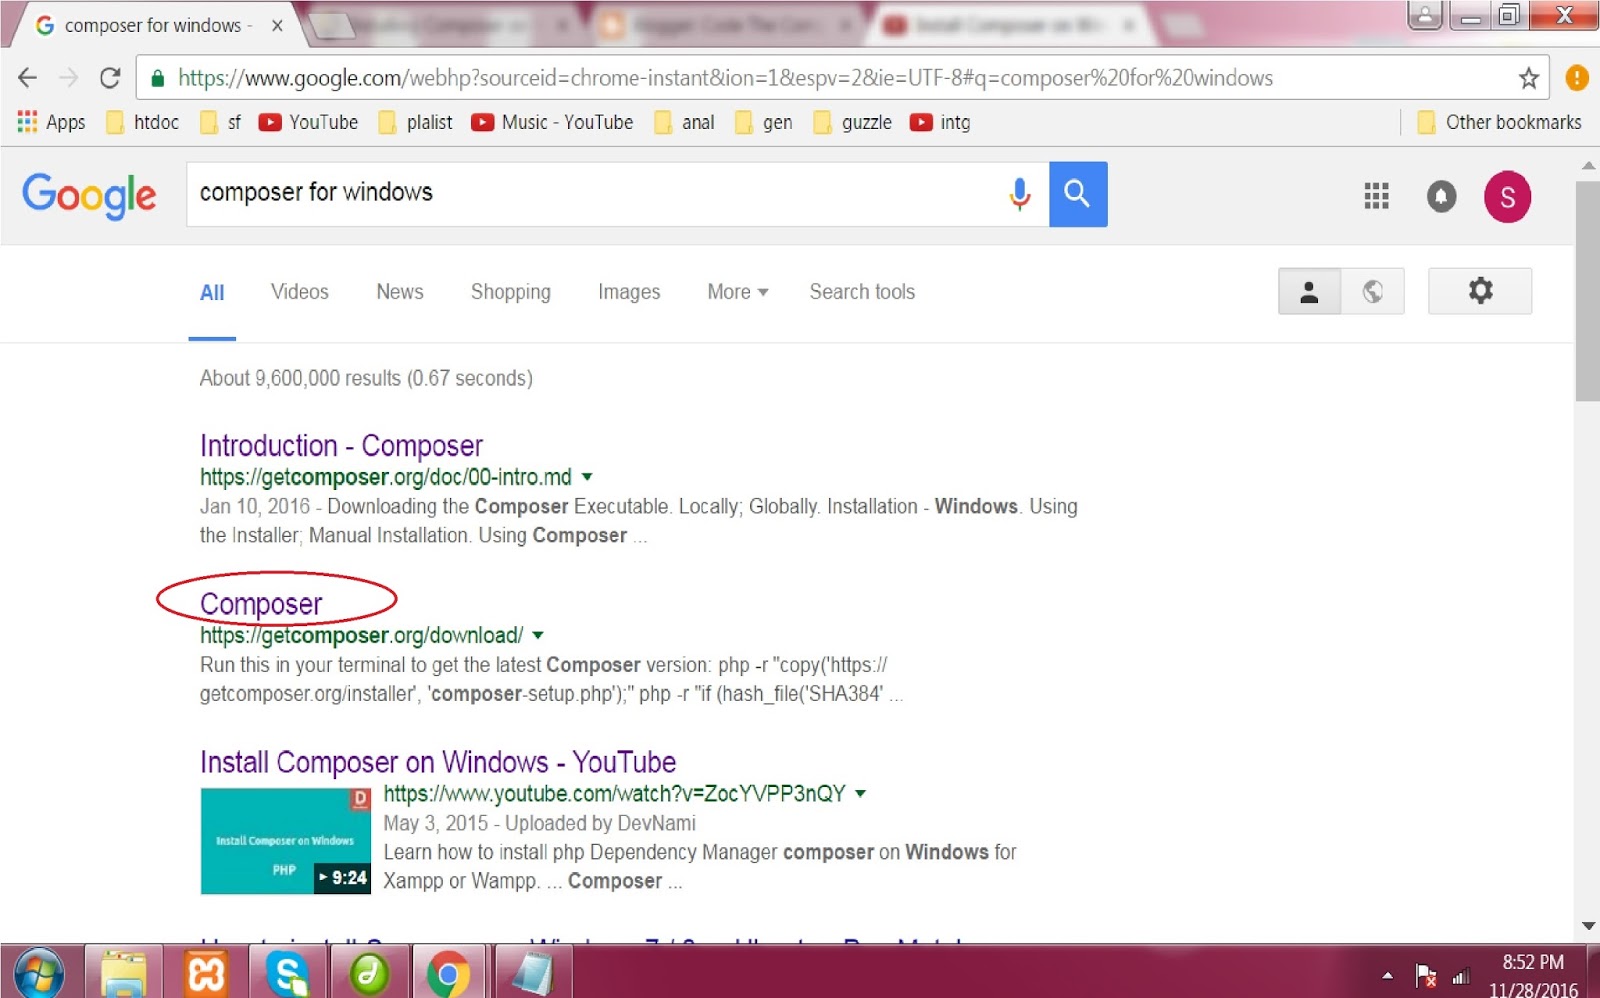This screenshot has width=1600, height=998.
Task: Open File Explorer from the taskbar
Action: tap(124, 972)
